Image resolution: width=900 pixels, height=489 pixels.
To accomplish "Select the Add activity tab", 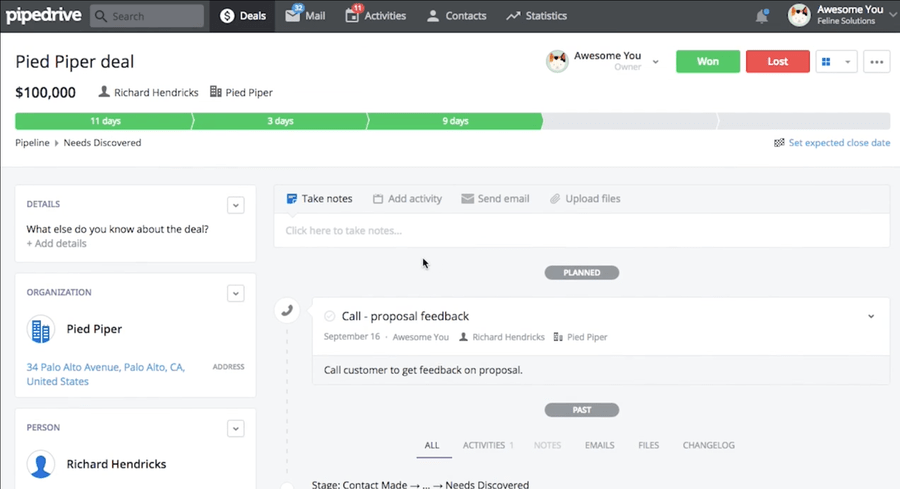I will point(408,199).
